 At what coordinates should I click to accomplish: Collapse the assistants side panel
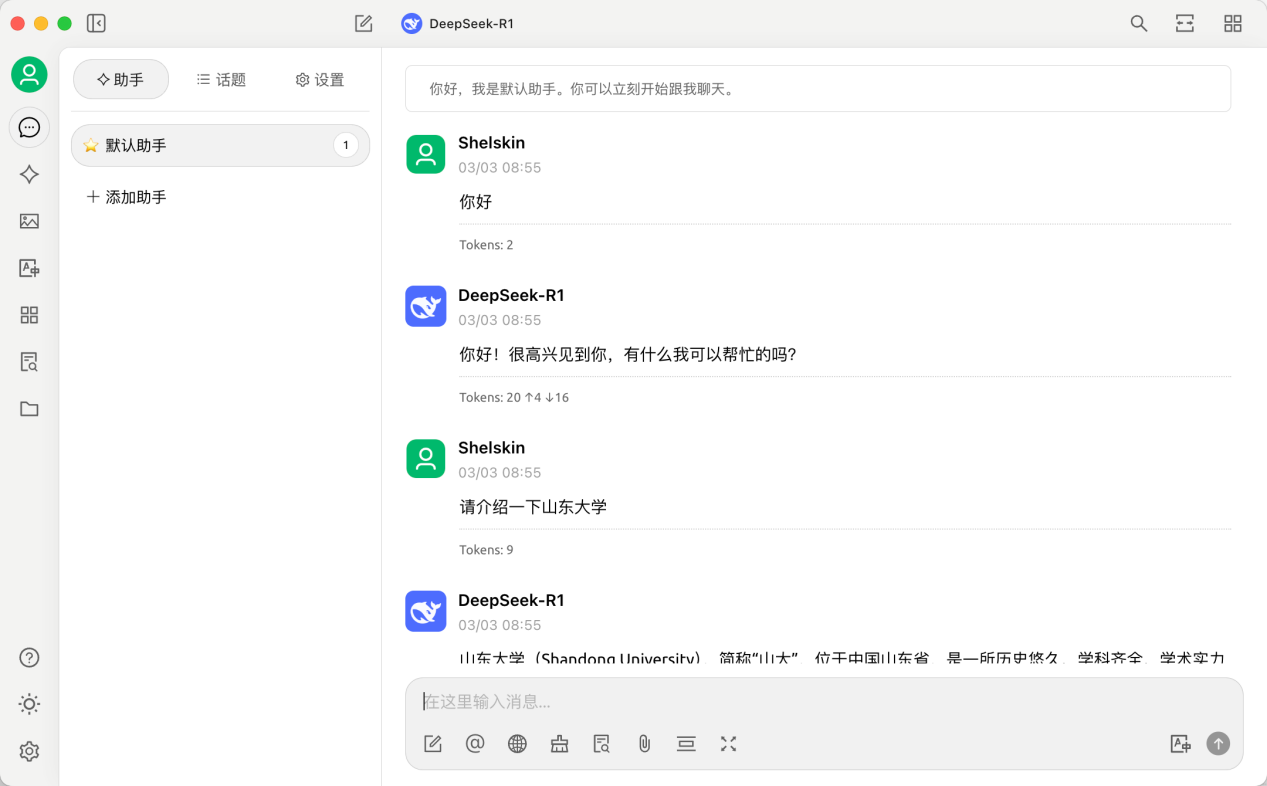[x=96, y=23]
